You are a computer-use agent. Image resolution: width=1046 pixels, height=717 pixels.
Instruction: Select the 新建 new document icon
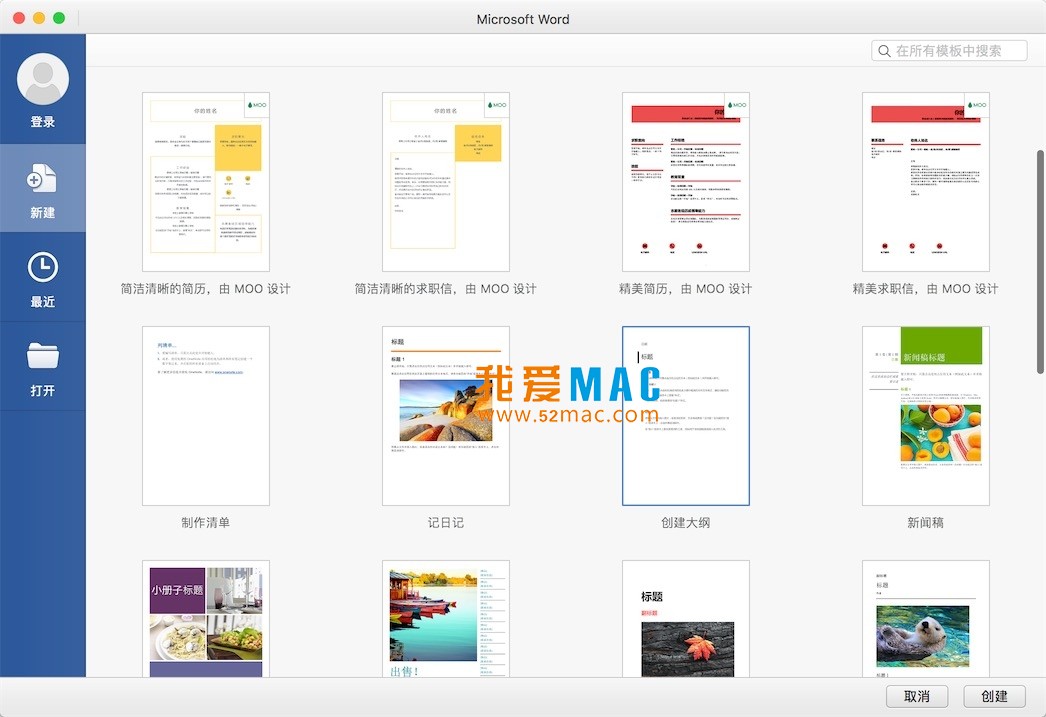pos(42,178)
